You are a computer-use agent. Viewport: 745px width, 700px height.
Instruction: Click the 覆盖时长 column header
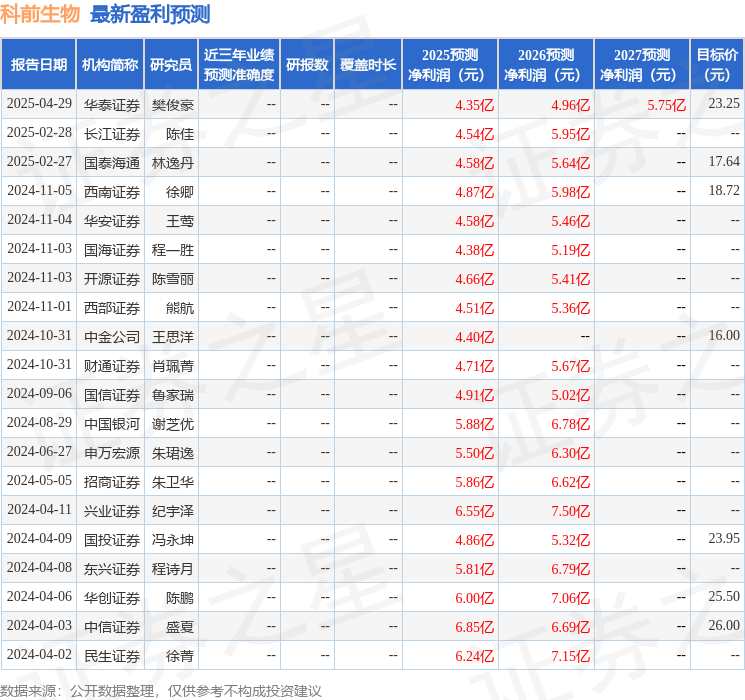[367, 65]
